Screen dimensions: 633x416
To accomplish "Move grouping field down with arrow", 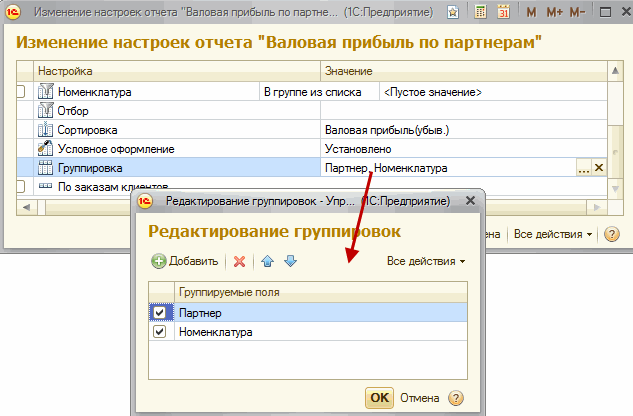I will [290, 261].
